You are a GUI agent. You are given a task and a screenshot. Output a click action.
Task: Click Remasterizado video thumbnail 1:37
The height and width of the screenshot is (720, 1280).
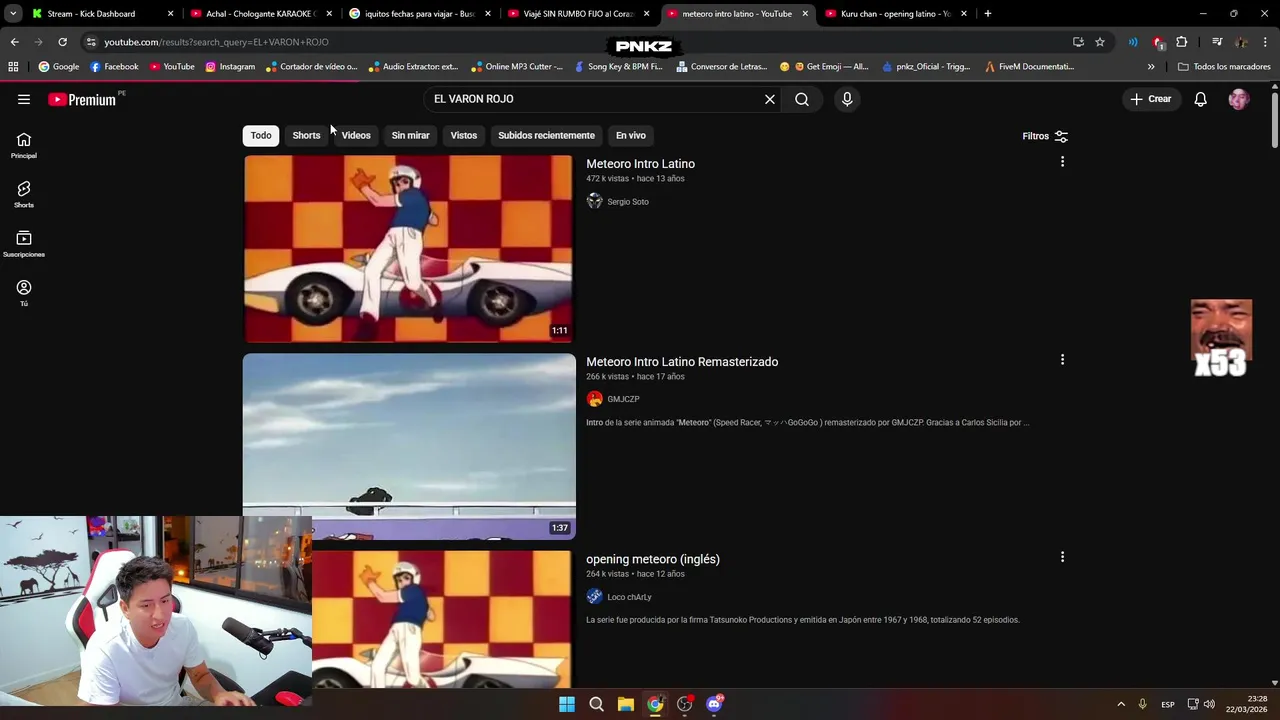(x=409, y=447)
